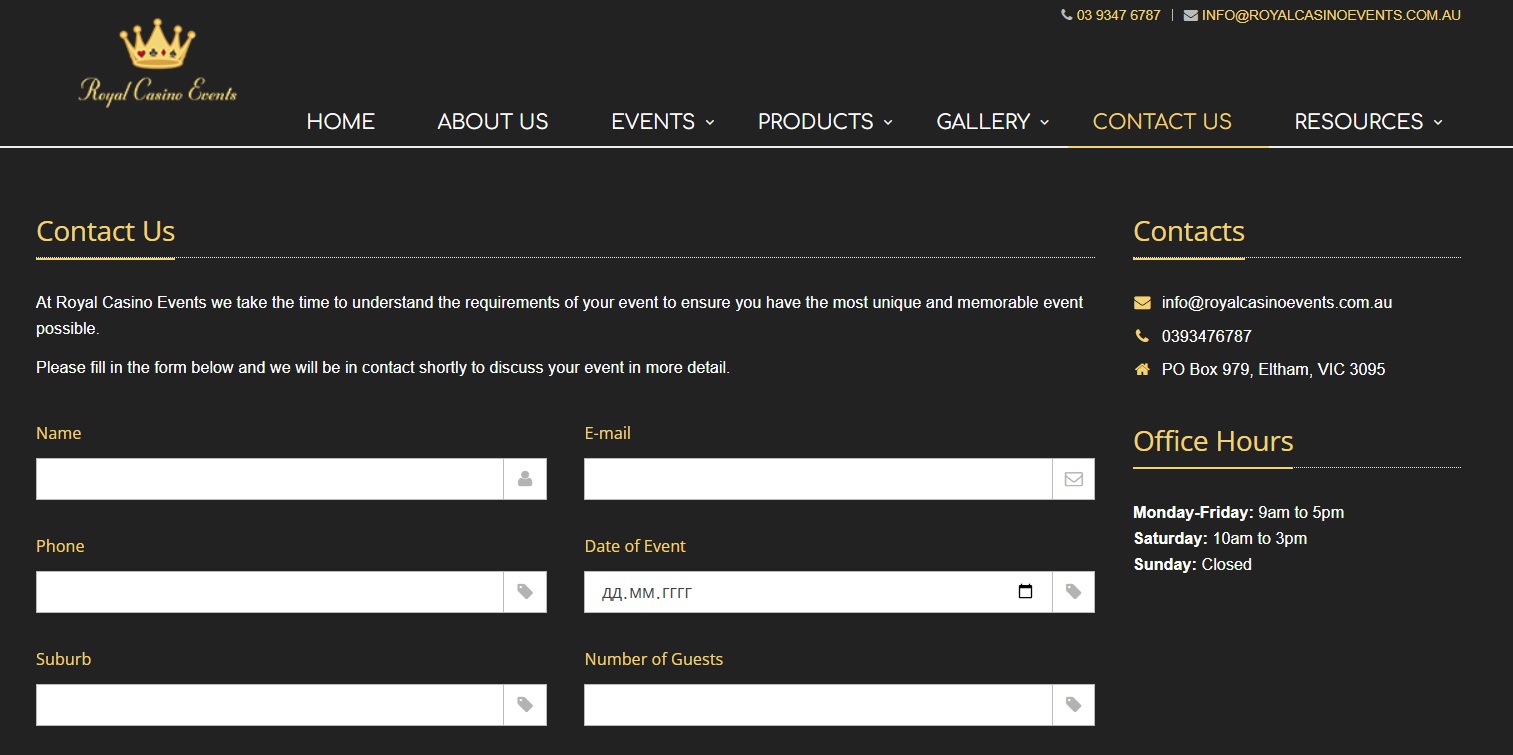Click the Saturday: 10am to 3pm line

pos(1220,538)
